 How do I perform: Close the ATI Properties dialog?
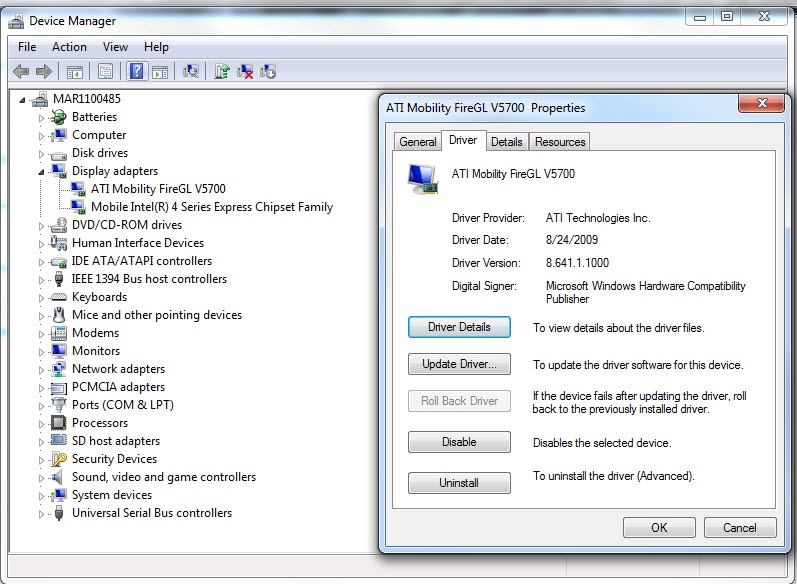(762, 103)
